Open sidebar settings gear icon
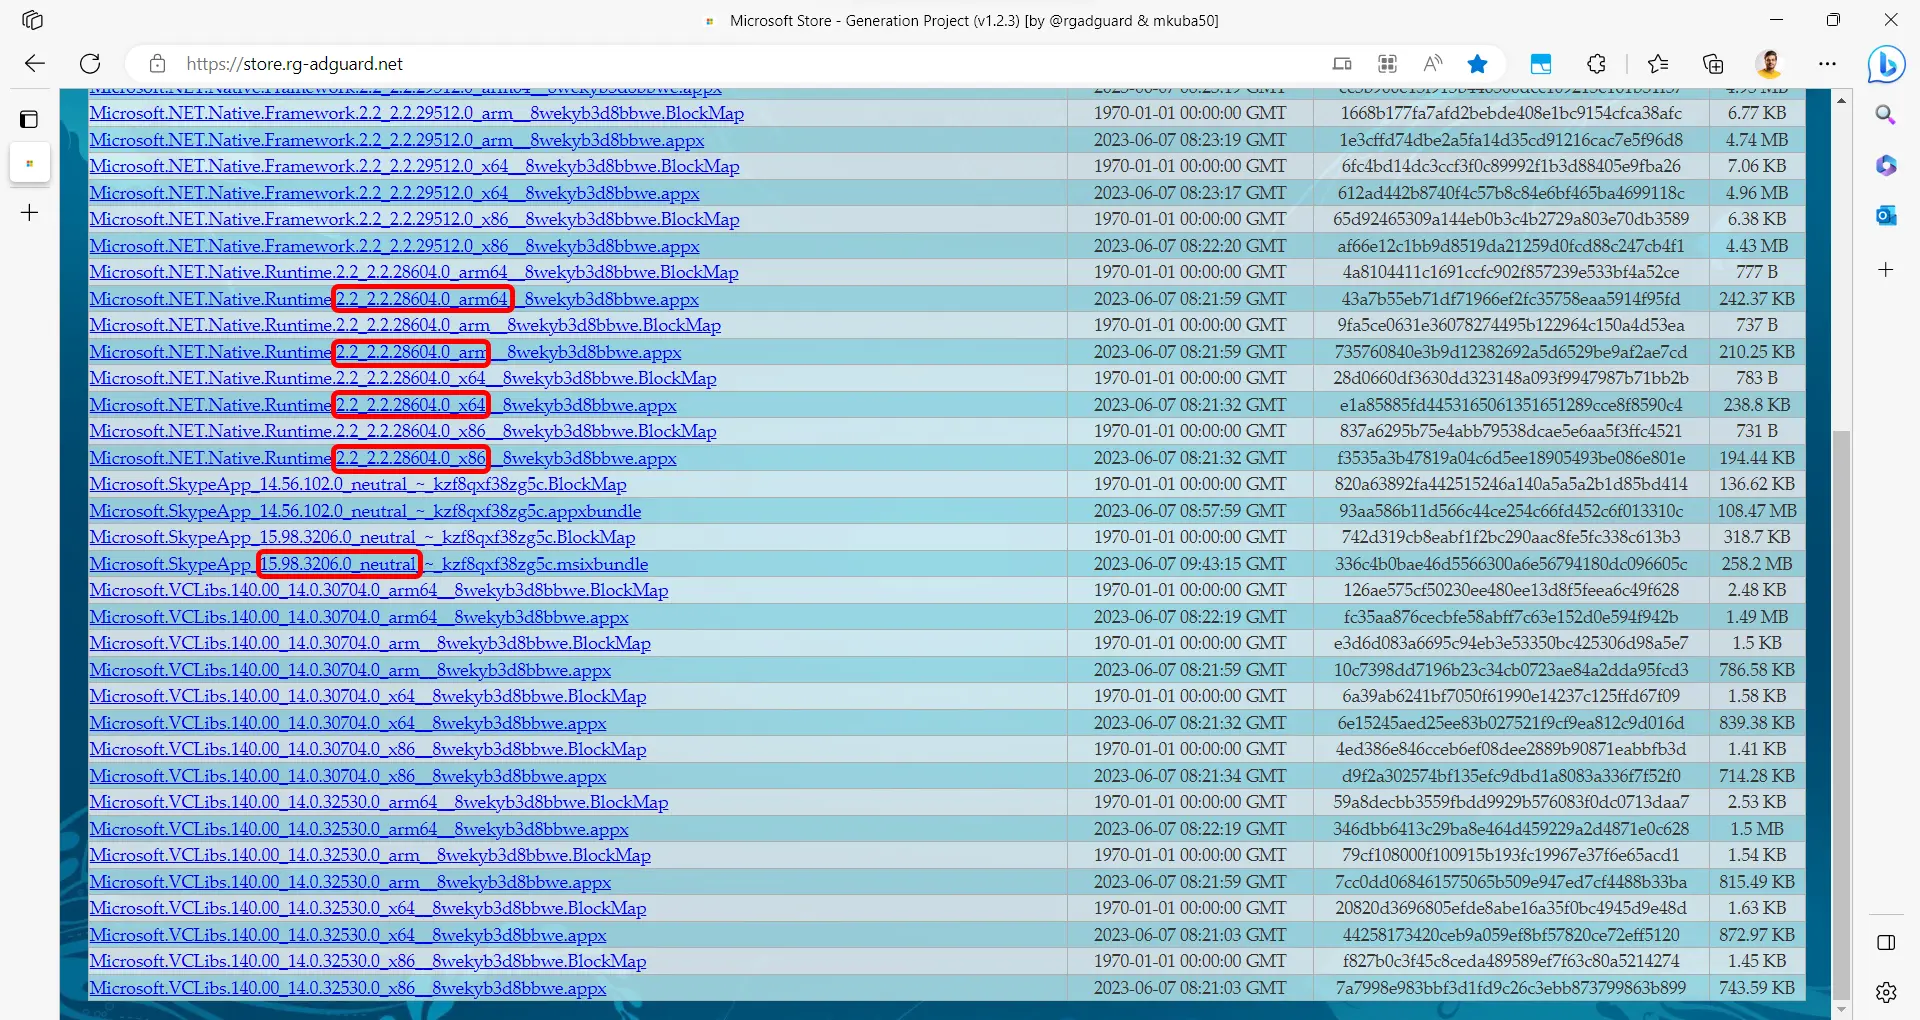The width and height of the screenshot is (1920, 1020). pyautogui.click(x=1886, y=992)
